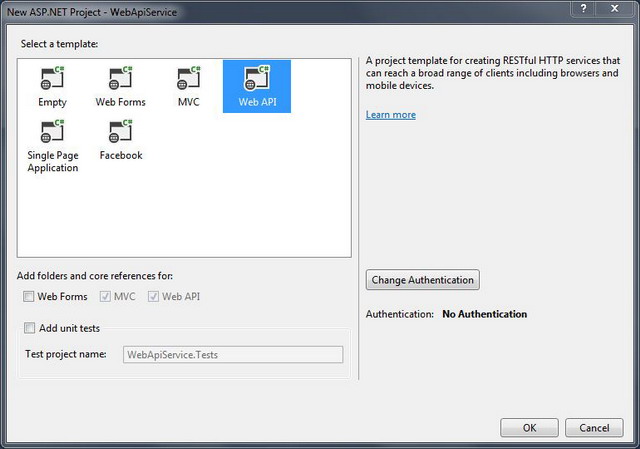
Task: Choose the Facebook template icon
Action: pos(120,131)
